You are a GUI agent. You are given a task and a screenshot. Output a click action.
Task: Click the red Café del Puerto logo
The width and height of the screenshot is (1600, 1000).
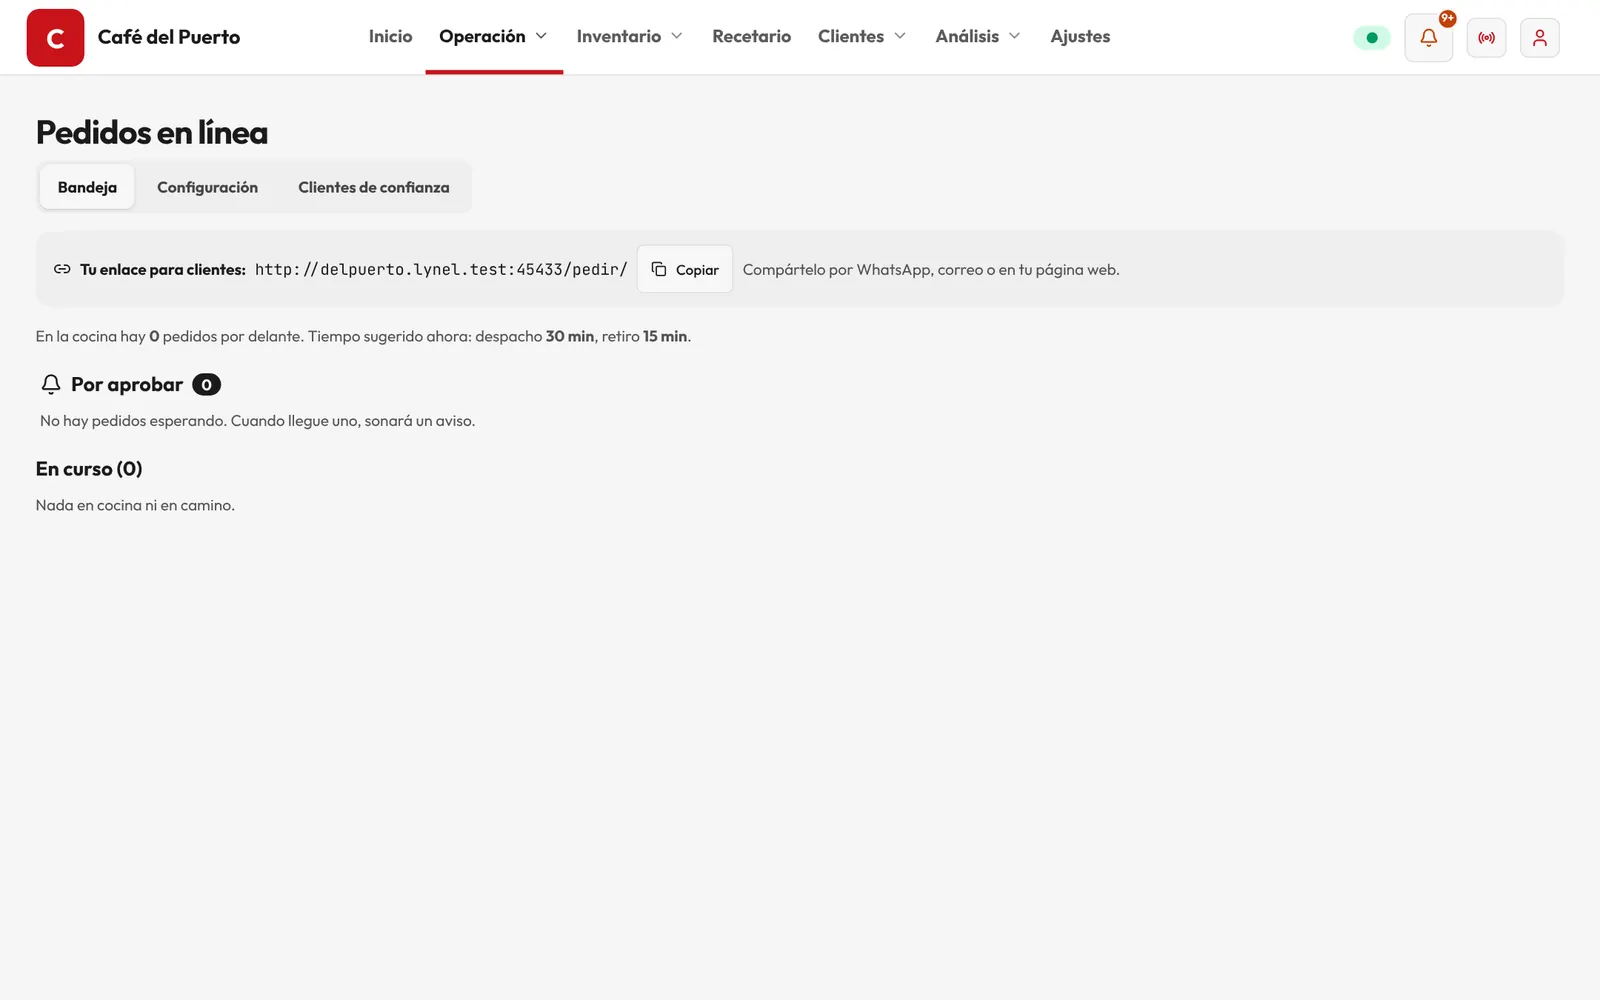55,38
